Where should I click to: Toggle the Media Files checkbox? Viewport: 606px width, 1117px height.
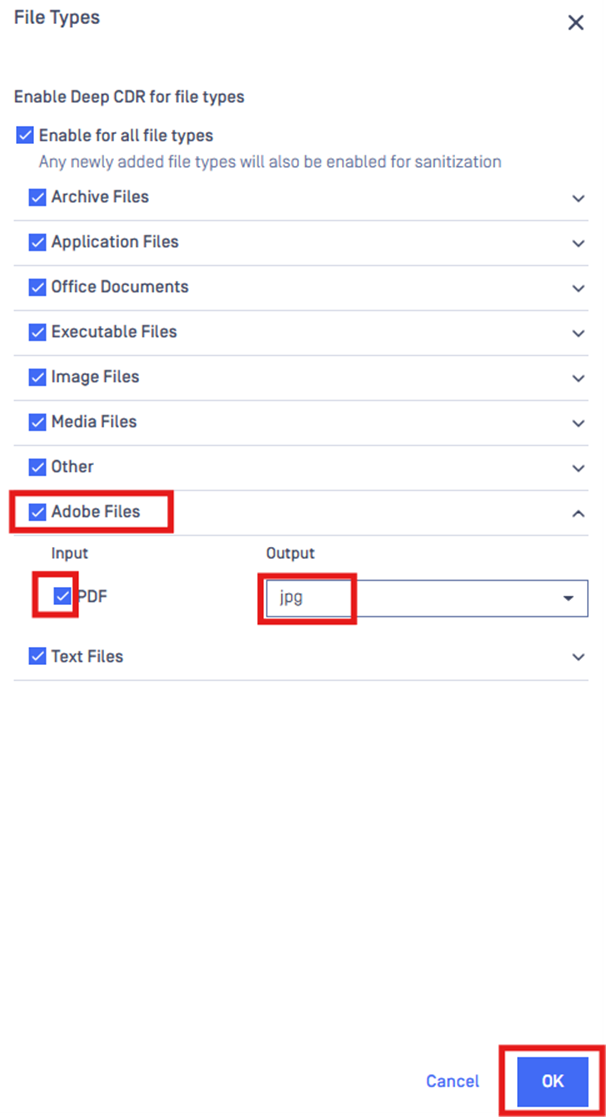[37, 422]
